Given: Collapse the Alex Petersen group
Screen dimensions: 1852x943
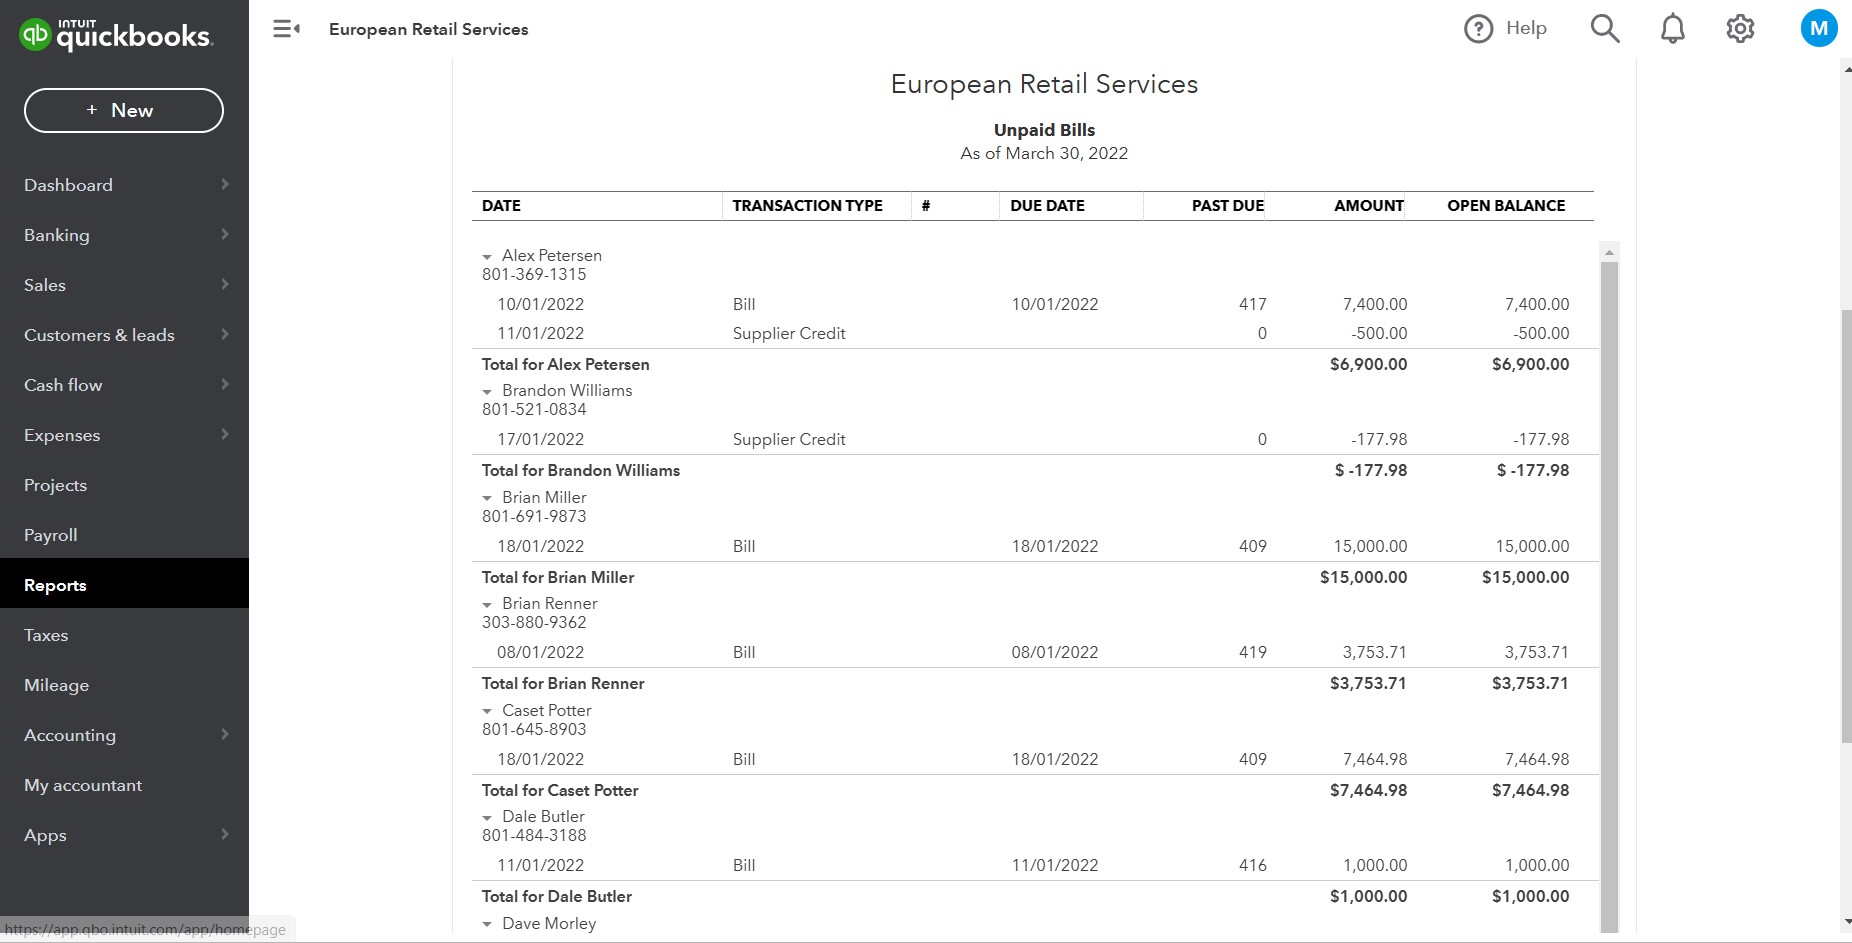Looking at the screenshot, I should [487, 257].
